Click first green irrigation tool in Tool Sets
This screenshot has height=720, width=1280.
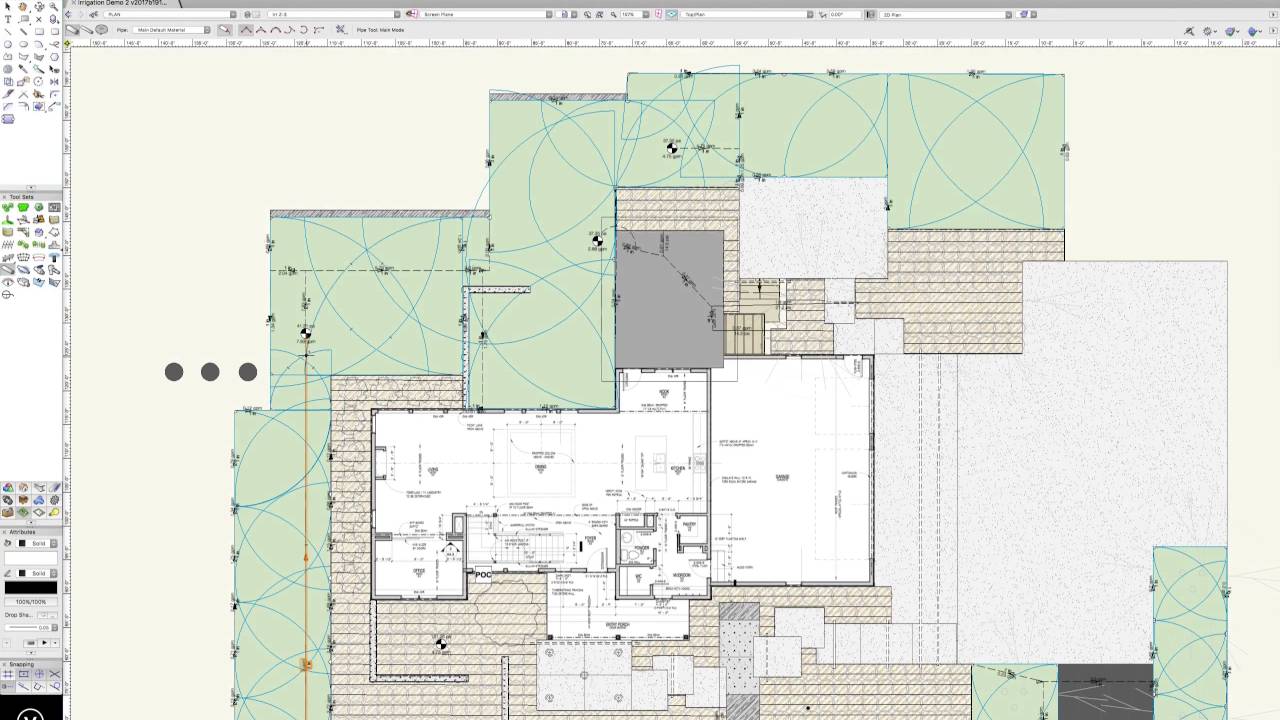point(8,207)
